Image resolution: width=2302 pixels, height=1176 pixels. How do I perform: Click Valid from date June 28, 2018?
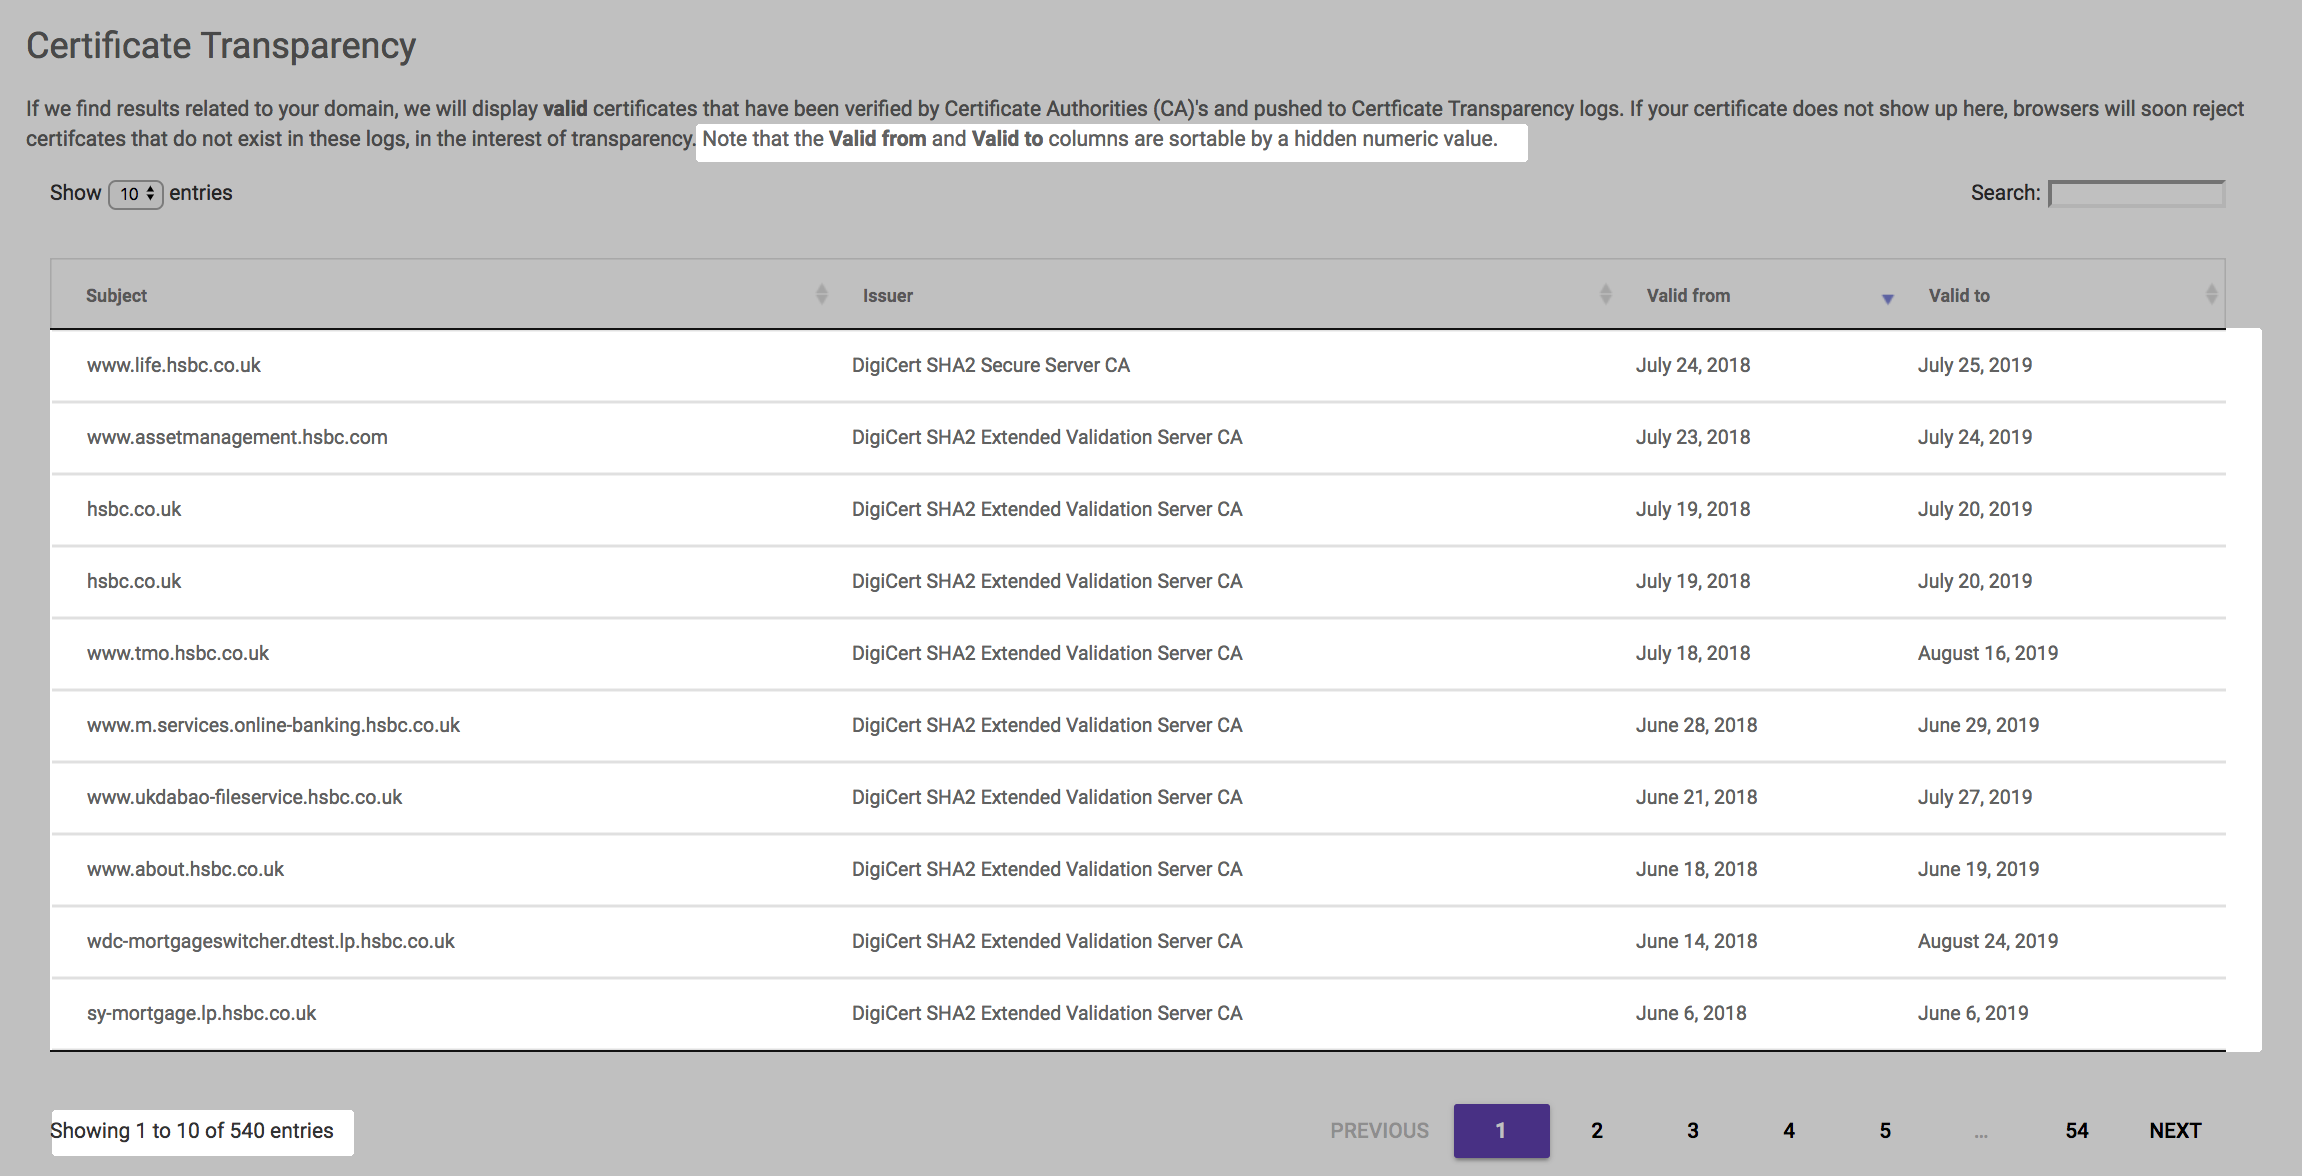coord(1696,726)
